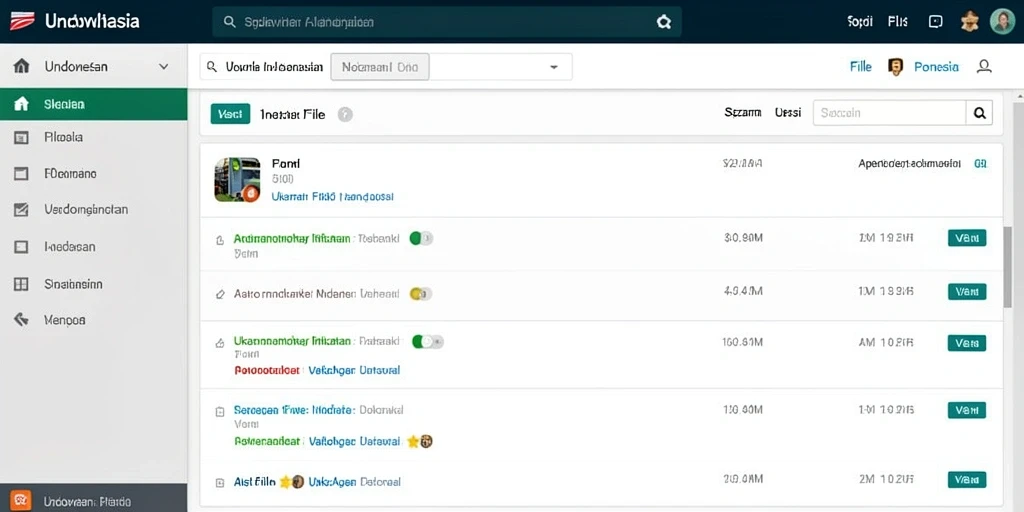The image size is (1024, 512).
Task: Toggle the green switch in the first file row
Action: pyautogui.click(x=421, y=238)
